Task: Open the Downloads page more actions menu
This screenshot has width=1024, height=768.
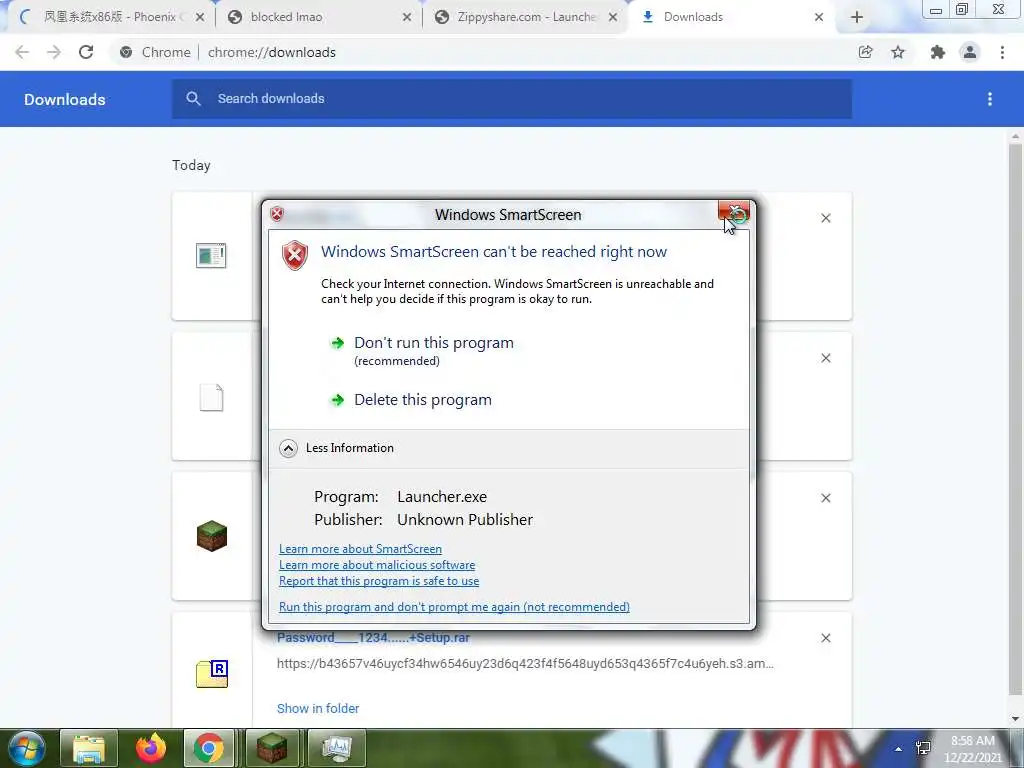Action: click(x=990, y=99)
